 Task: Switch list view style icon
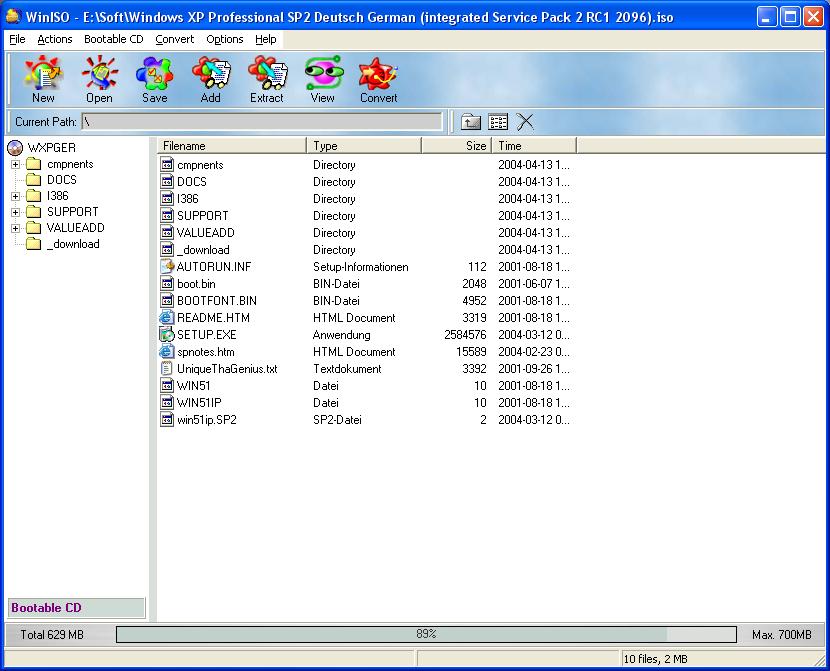click(498, 122)
